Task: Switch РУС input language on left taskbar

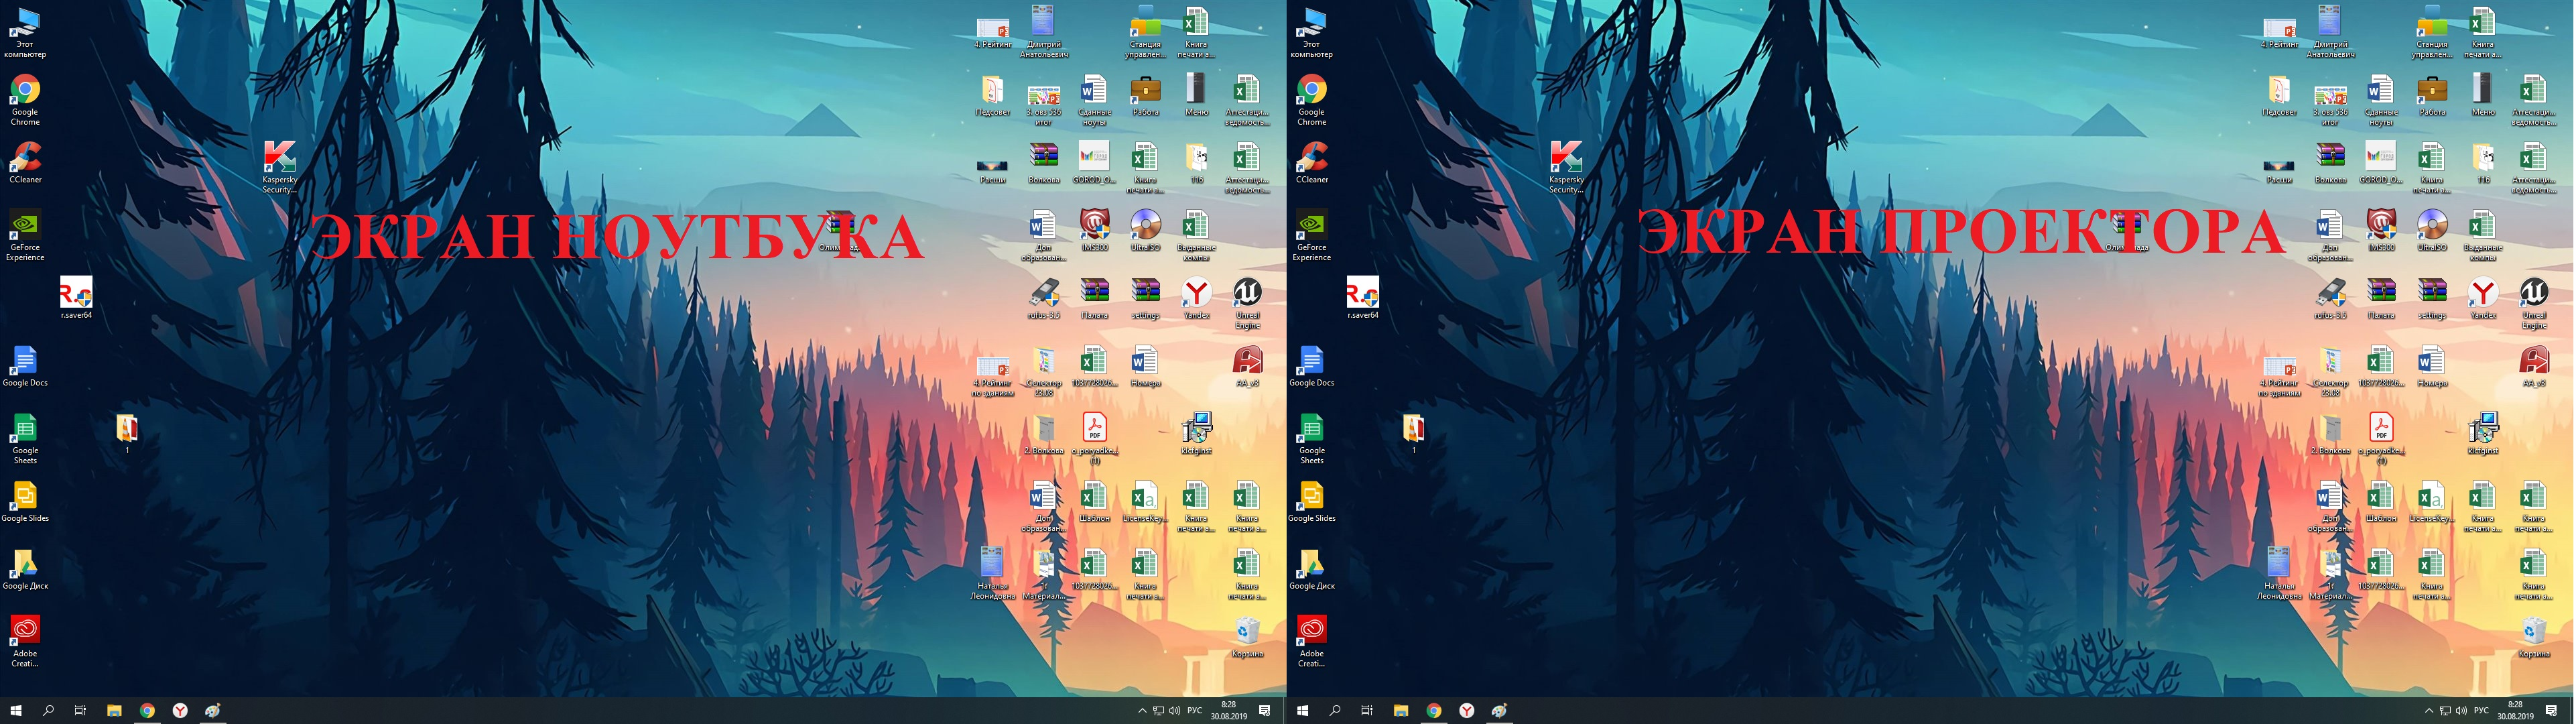Action: click(x=1195, y=711)
